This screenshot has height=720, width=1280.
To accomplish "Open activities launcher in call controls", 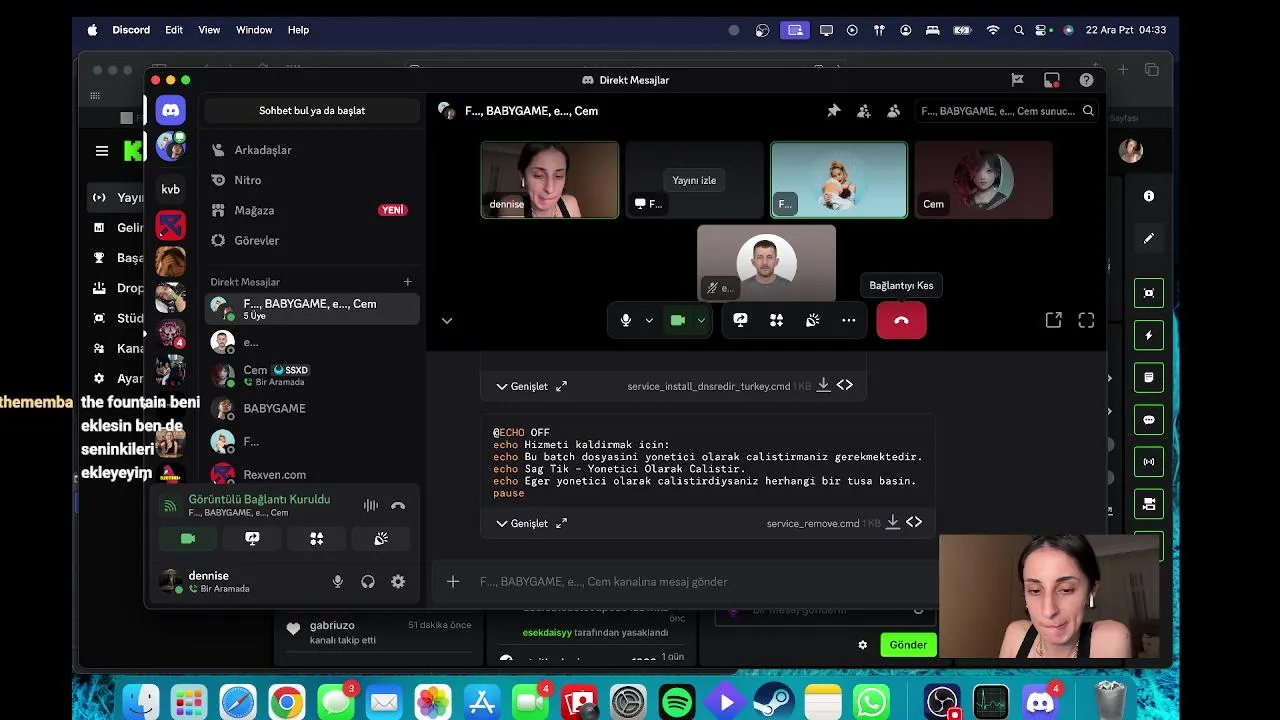I will pyautogui.click(x=776, y=320).
